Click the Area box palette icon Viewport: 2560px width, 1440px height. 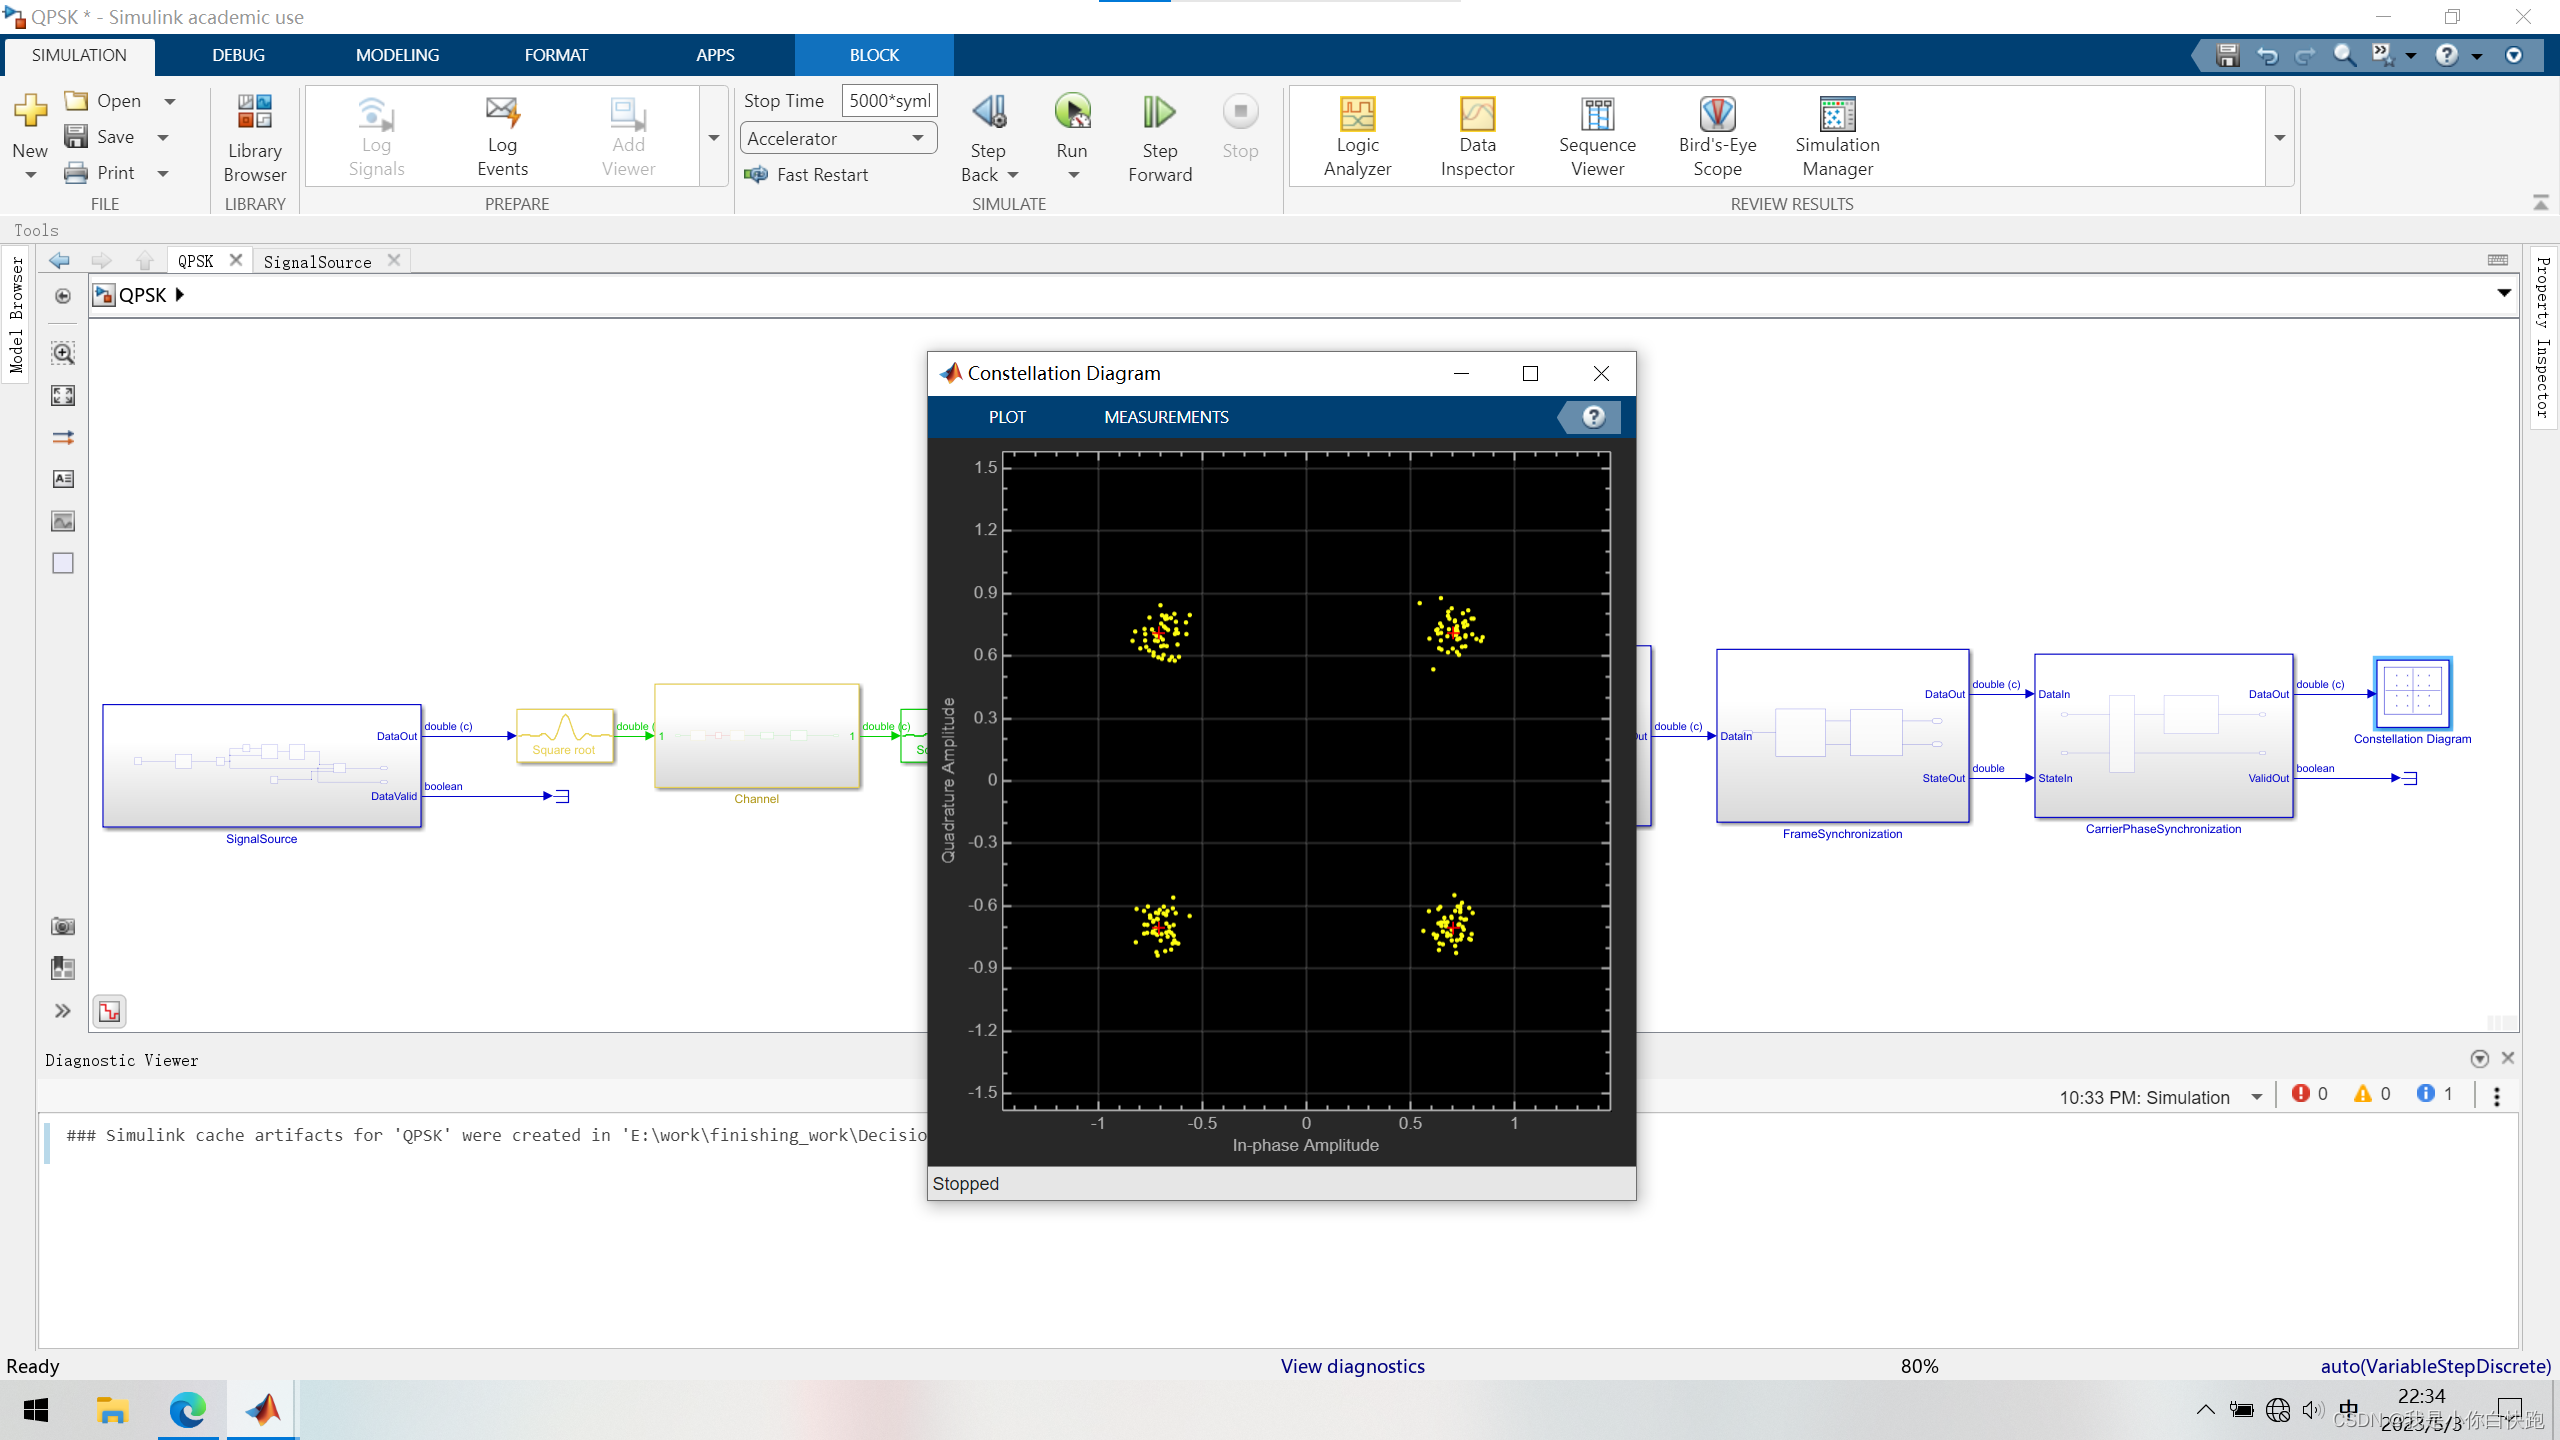click(x=63, y=563)
